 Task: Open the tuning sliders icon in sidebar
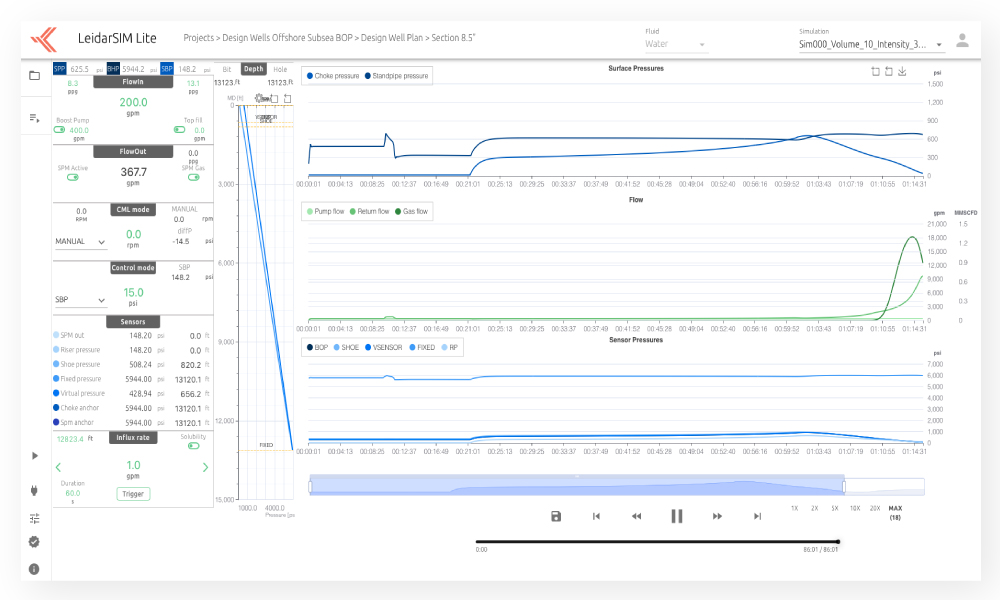34,518
